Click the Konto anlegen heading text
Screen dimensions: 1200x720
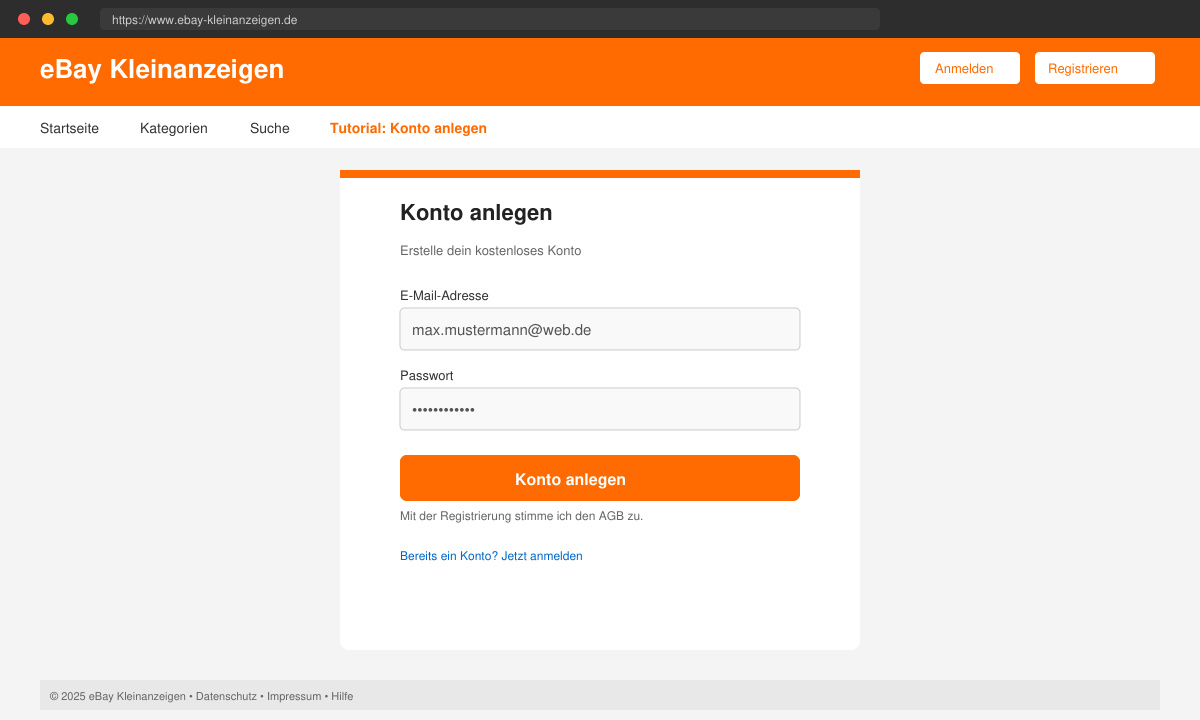tap(476, 212)
